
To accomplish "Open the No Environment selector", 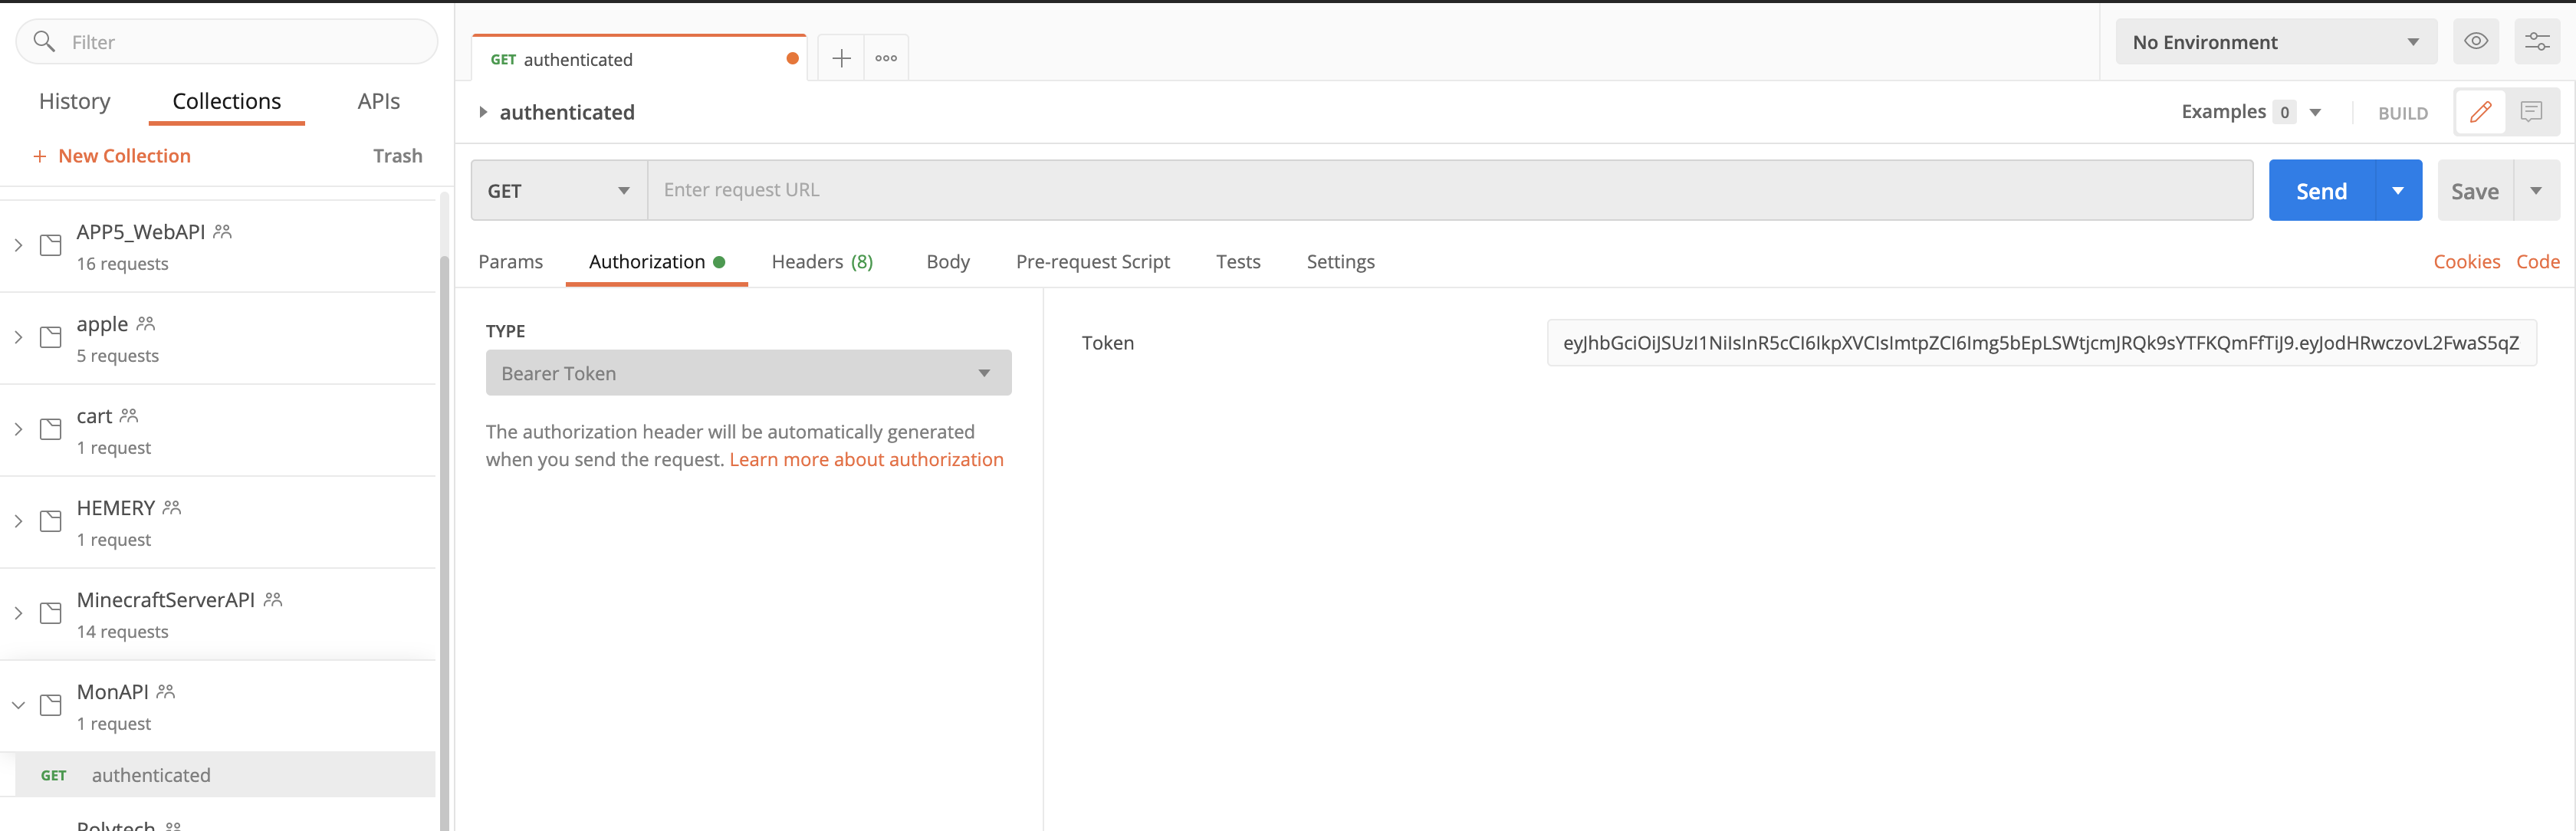I will 2275,42.
